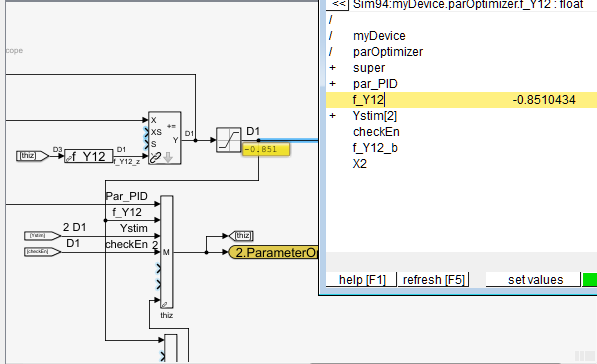The height and width of the screenshot is (364, 597).
Task: Select the partially visible block at bottom
Action: (171, 348)
